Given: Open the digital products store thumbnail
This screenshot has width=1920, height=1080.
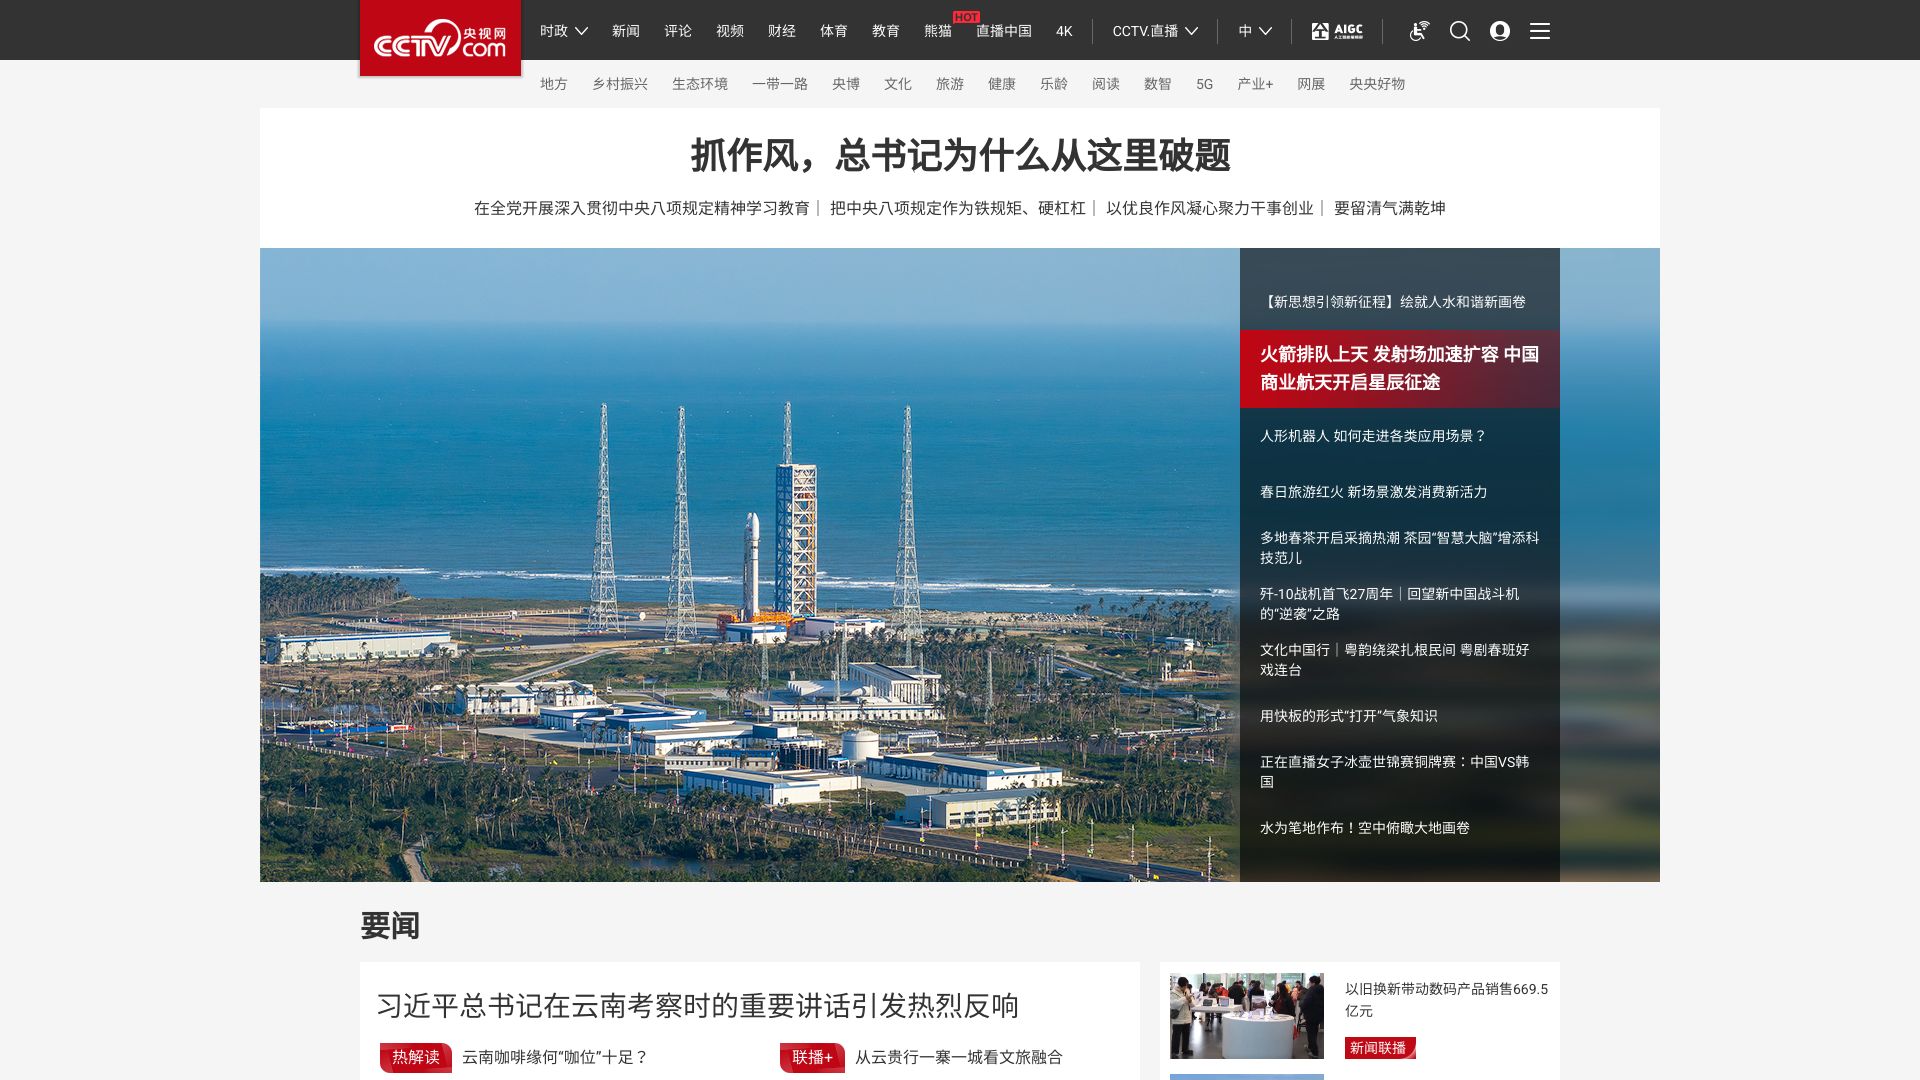Looking at the screenshot, I should (1247, 1016).
